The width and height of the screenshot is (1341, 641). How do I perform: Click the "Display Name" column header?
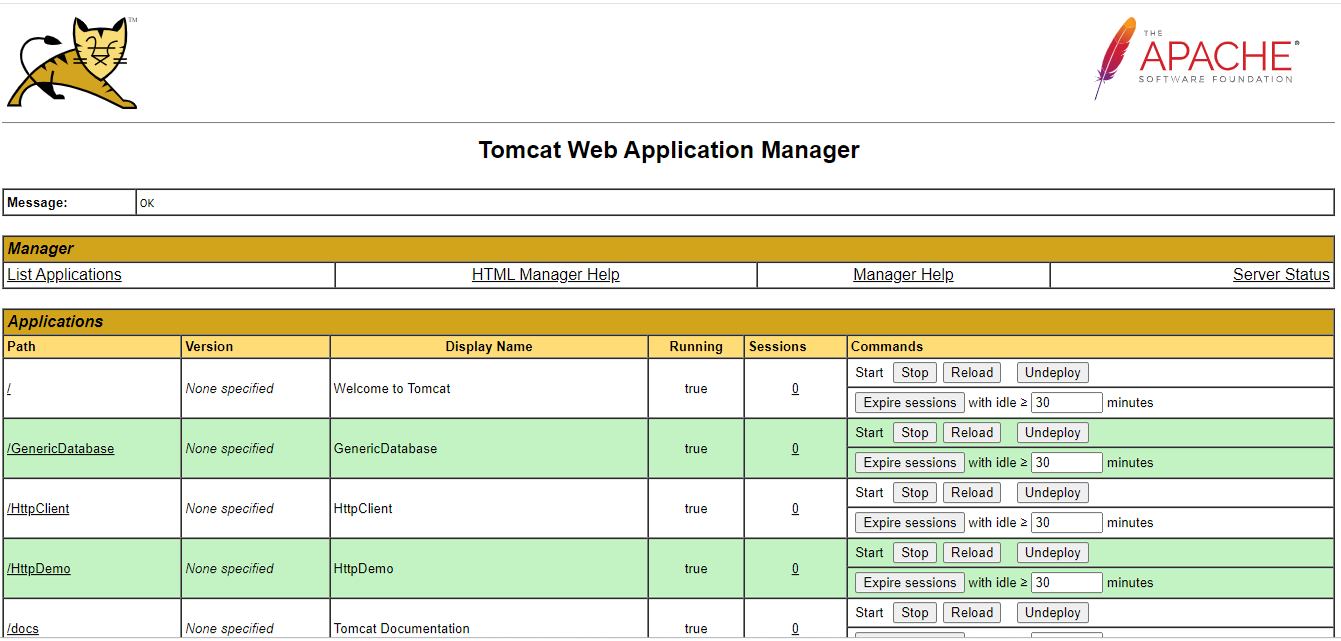489,347
